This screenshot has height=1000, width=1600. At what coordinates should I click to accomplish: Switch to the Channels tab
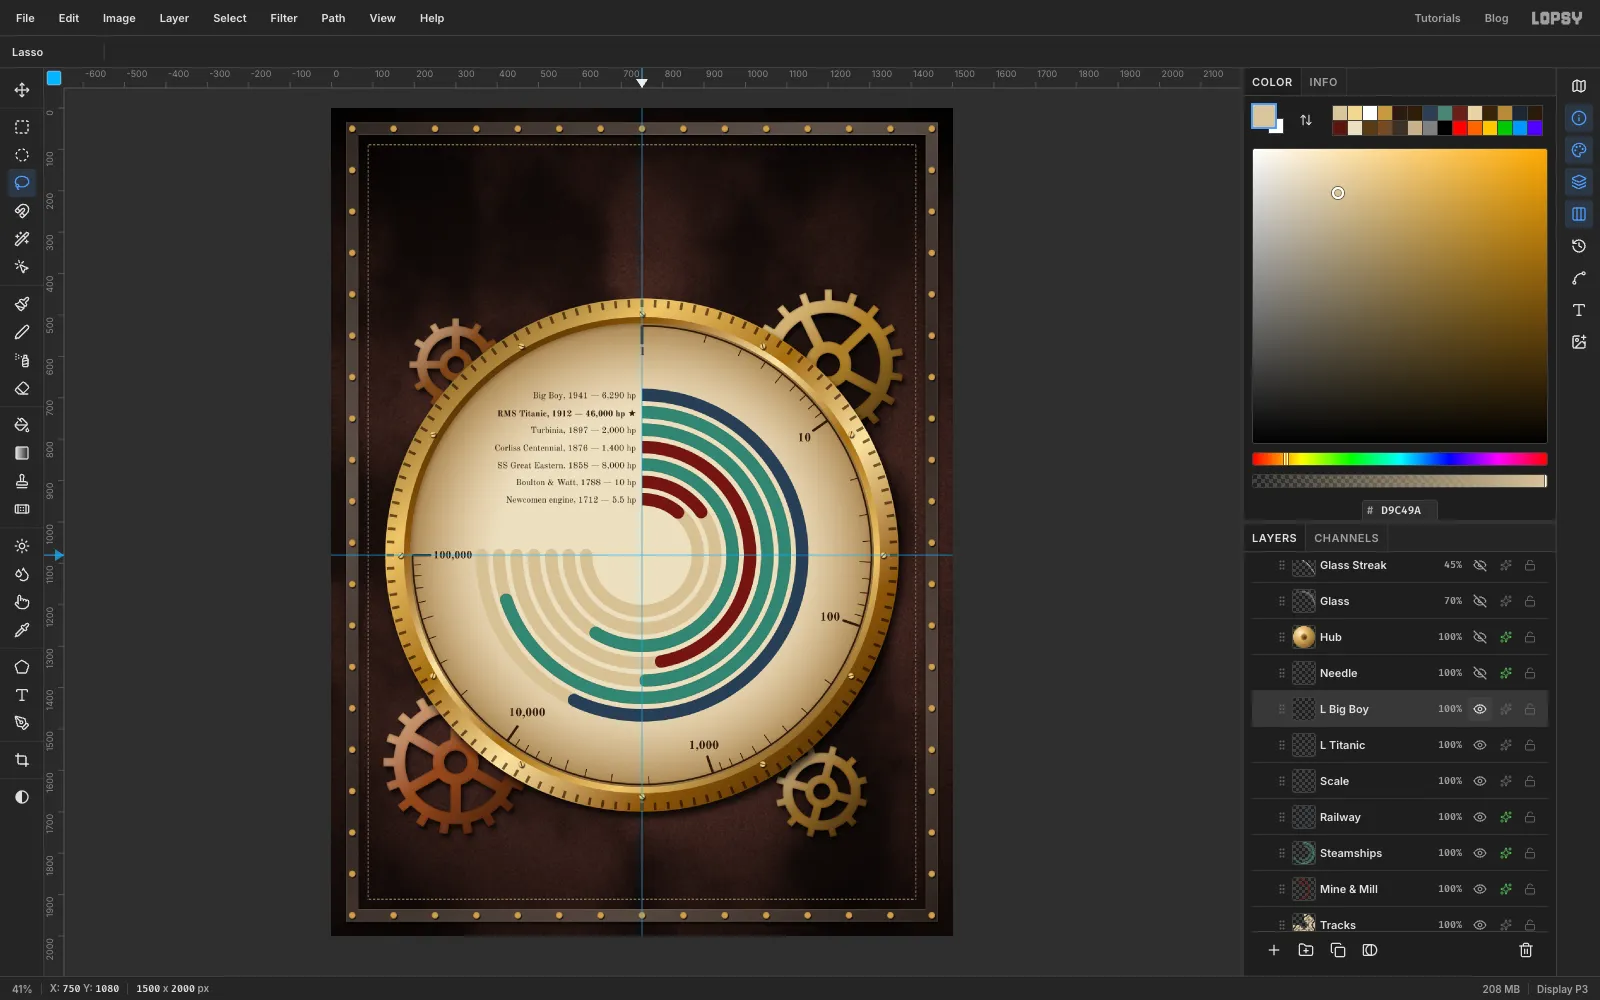tap(1346, 538)
